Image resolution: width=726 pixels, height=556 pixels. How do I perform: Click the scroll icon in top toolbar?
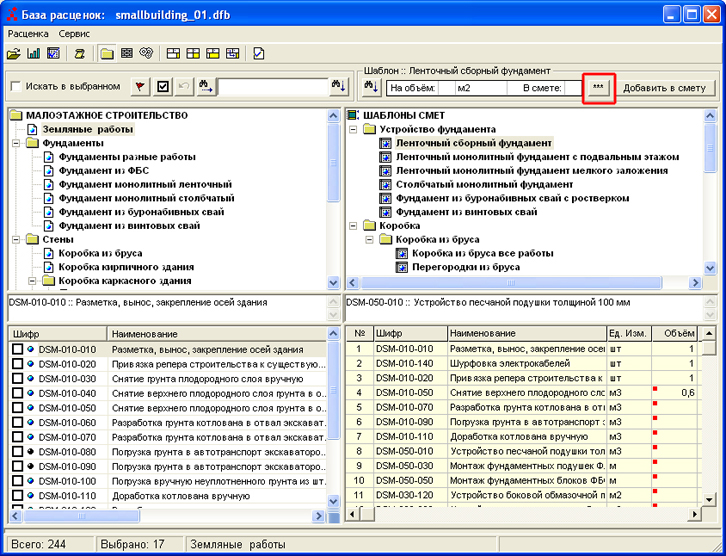click(x=80, y=53)
